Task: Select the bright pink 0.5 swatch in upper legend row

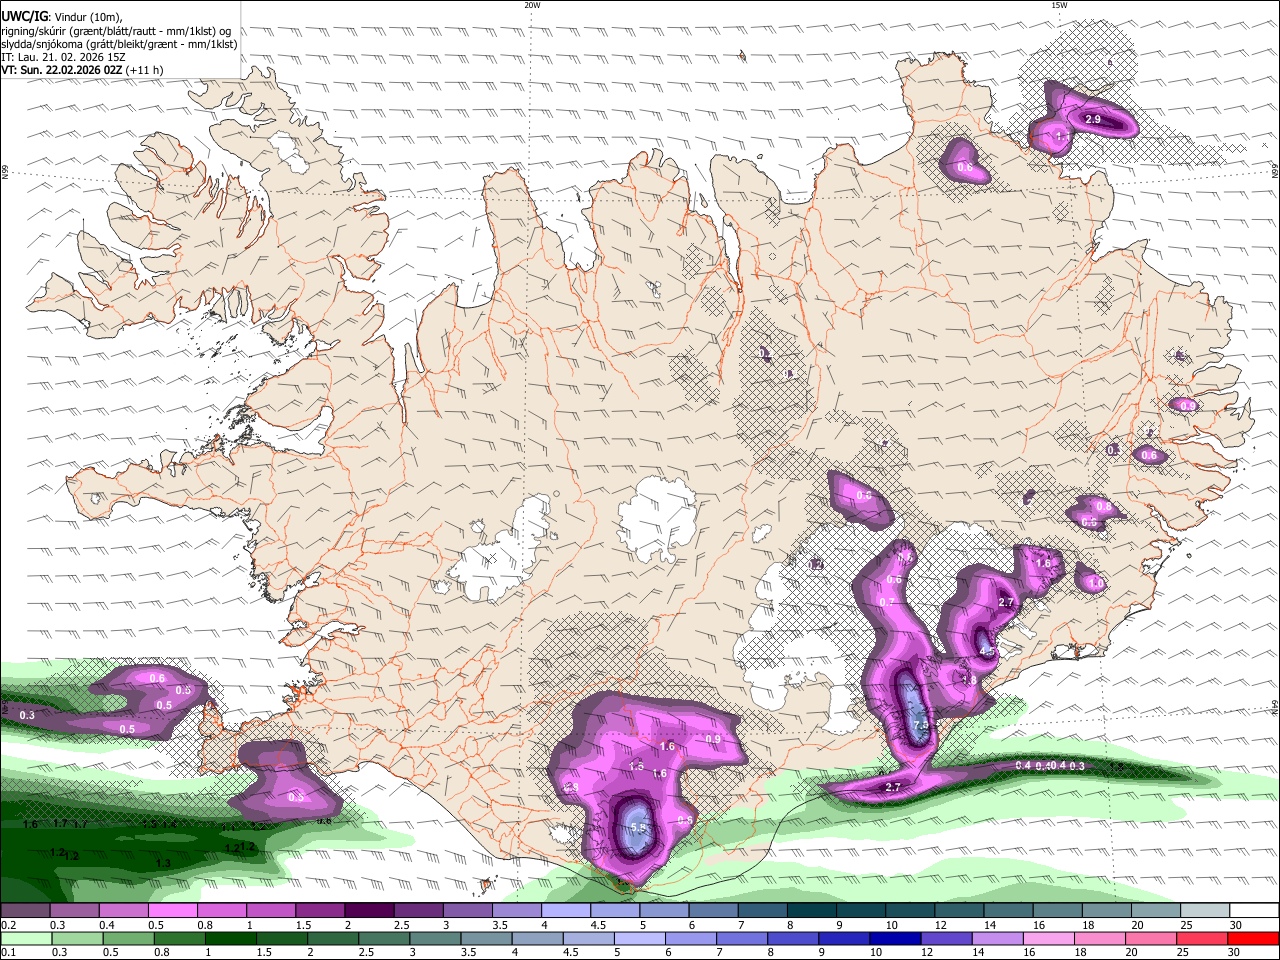Action: (x=172, y=911)
